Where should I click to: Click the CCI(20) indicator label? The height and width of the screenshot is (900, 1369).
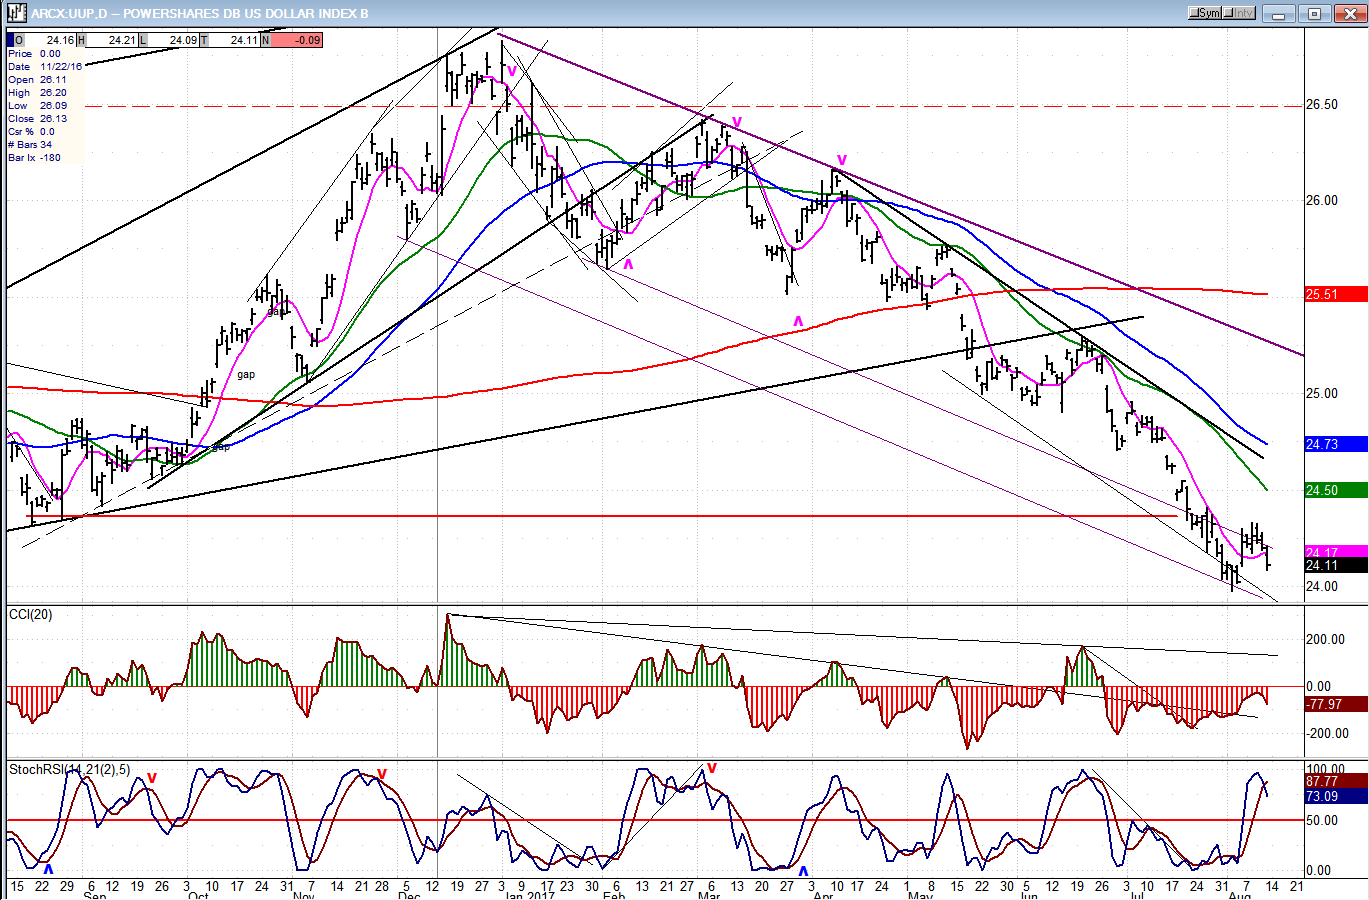click(x=30, y=614)
